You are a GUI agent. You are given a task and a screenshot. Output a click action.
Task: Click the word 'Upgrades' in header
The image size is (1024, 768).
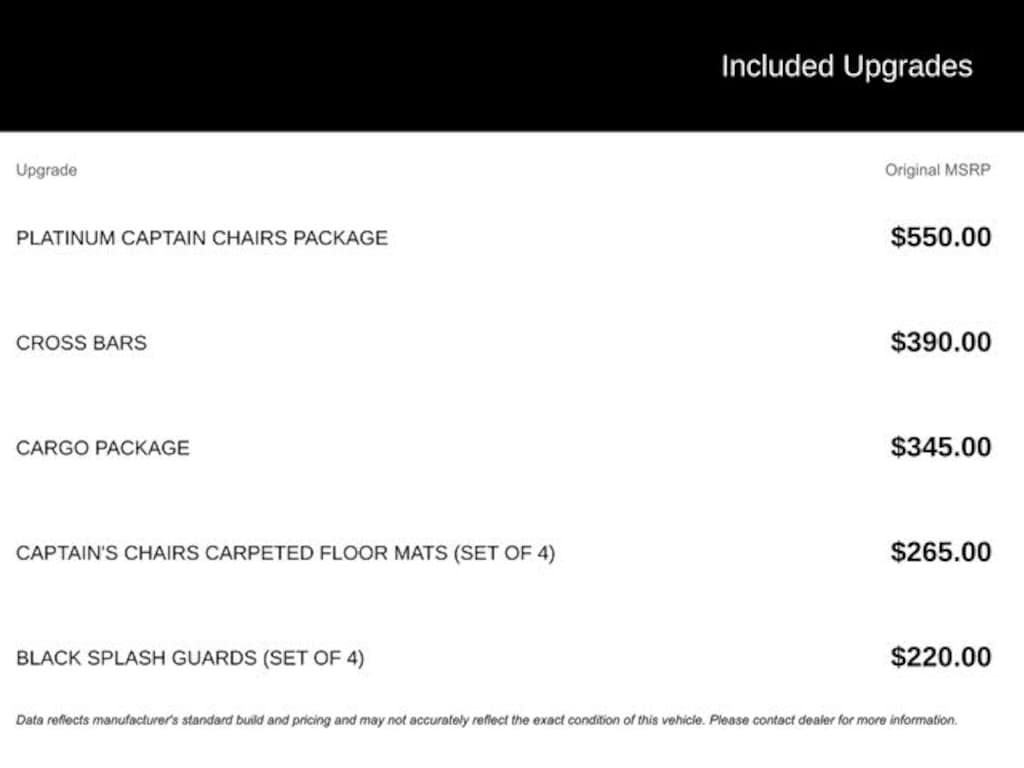coord(907,67)
